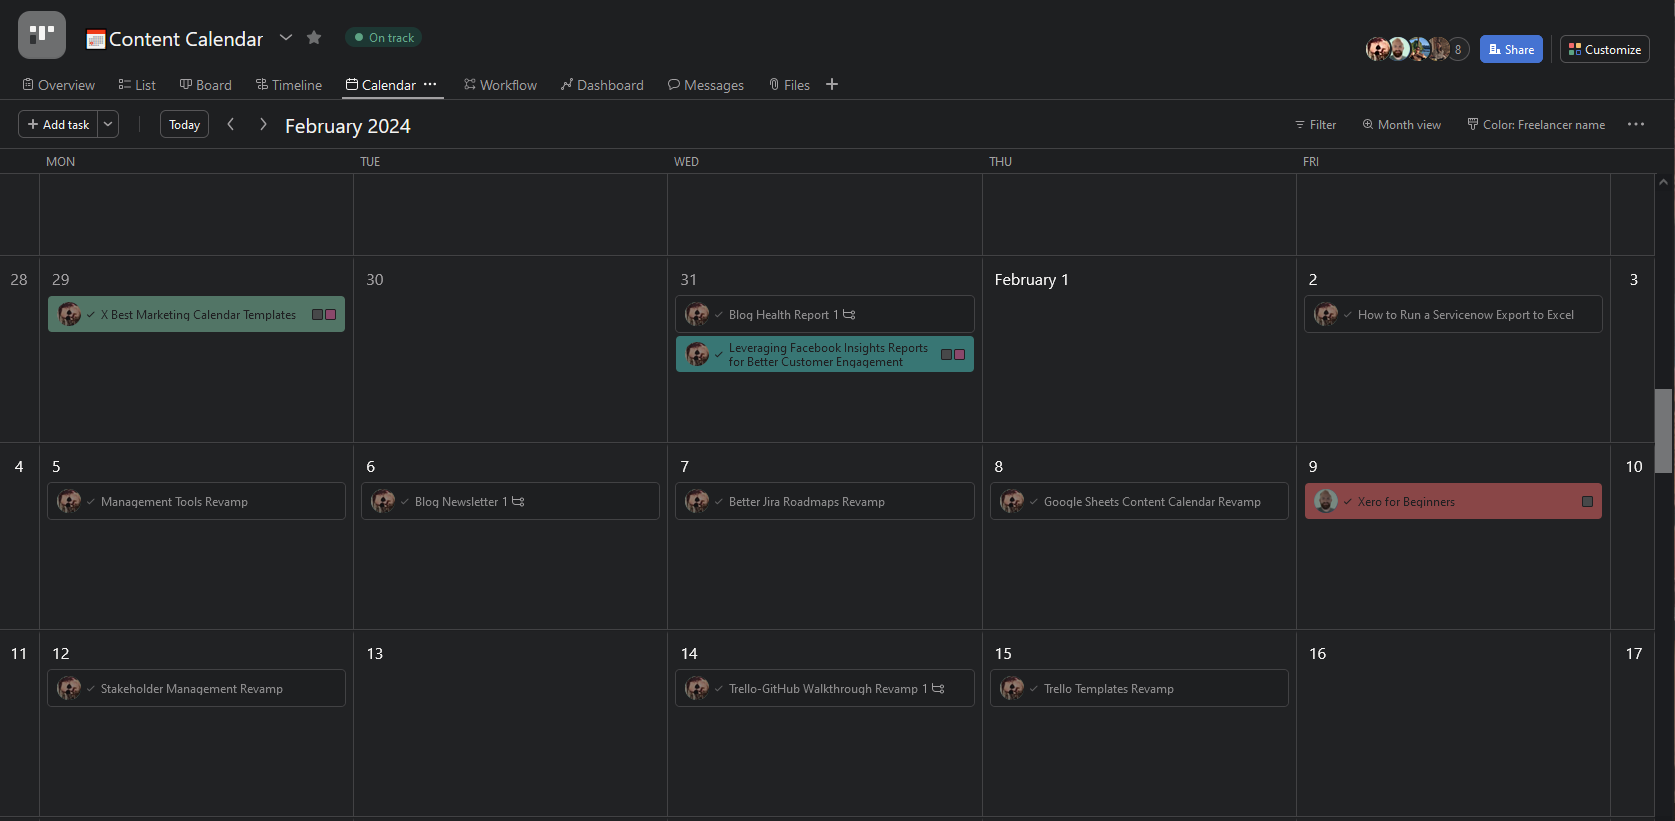The width and height of the screenshot is (1675, 821).
Task: Jump to Today in the calendar
Action: (x=184, y=124)
